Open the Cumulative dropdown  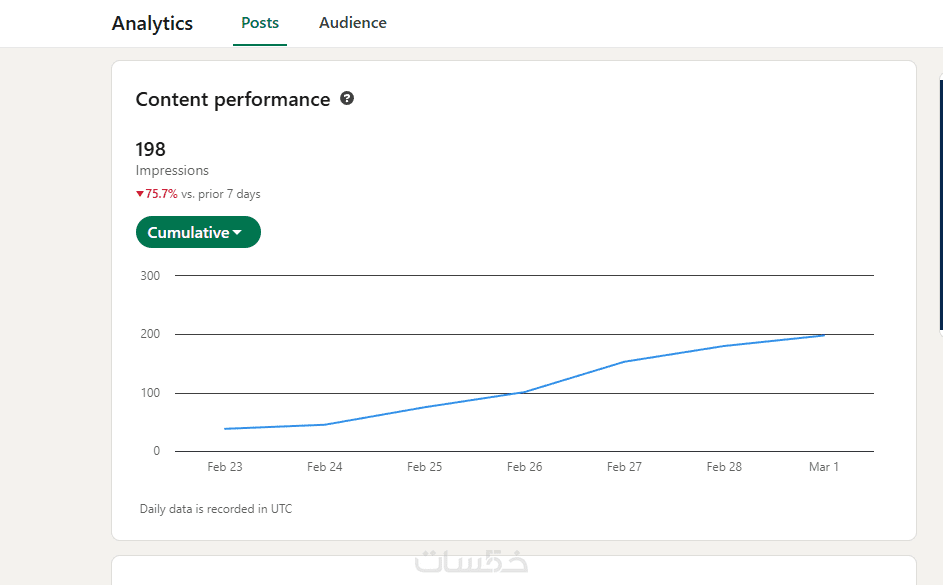(x=198, y=232)
